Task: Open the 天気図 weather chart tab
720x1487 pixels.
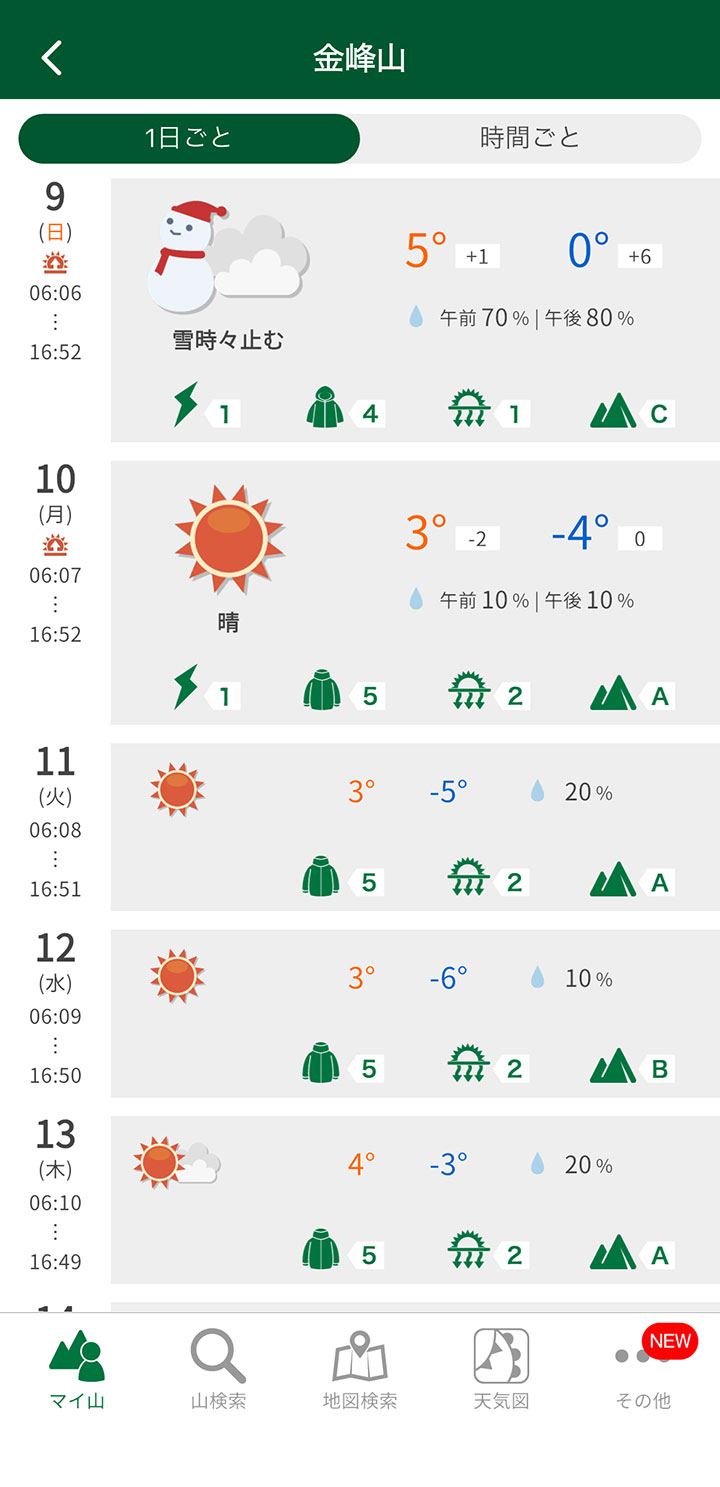Action: coord(501,1368)
